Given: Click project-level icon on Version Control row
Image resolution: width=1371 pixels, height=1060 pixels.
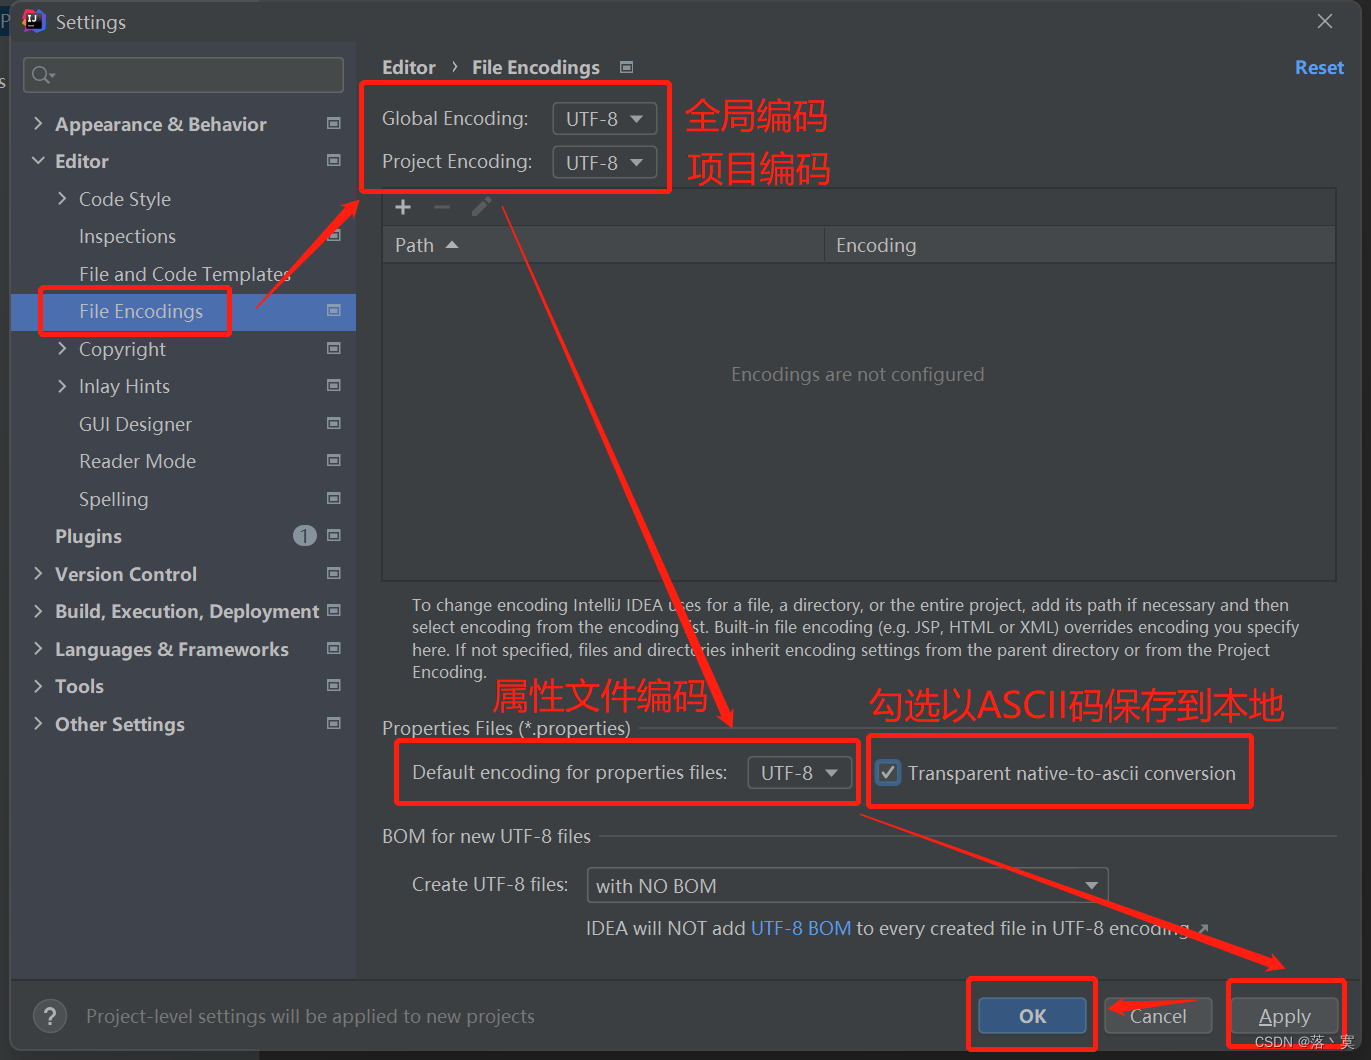Looking at the screenshot, I should coord(334,574).
